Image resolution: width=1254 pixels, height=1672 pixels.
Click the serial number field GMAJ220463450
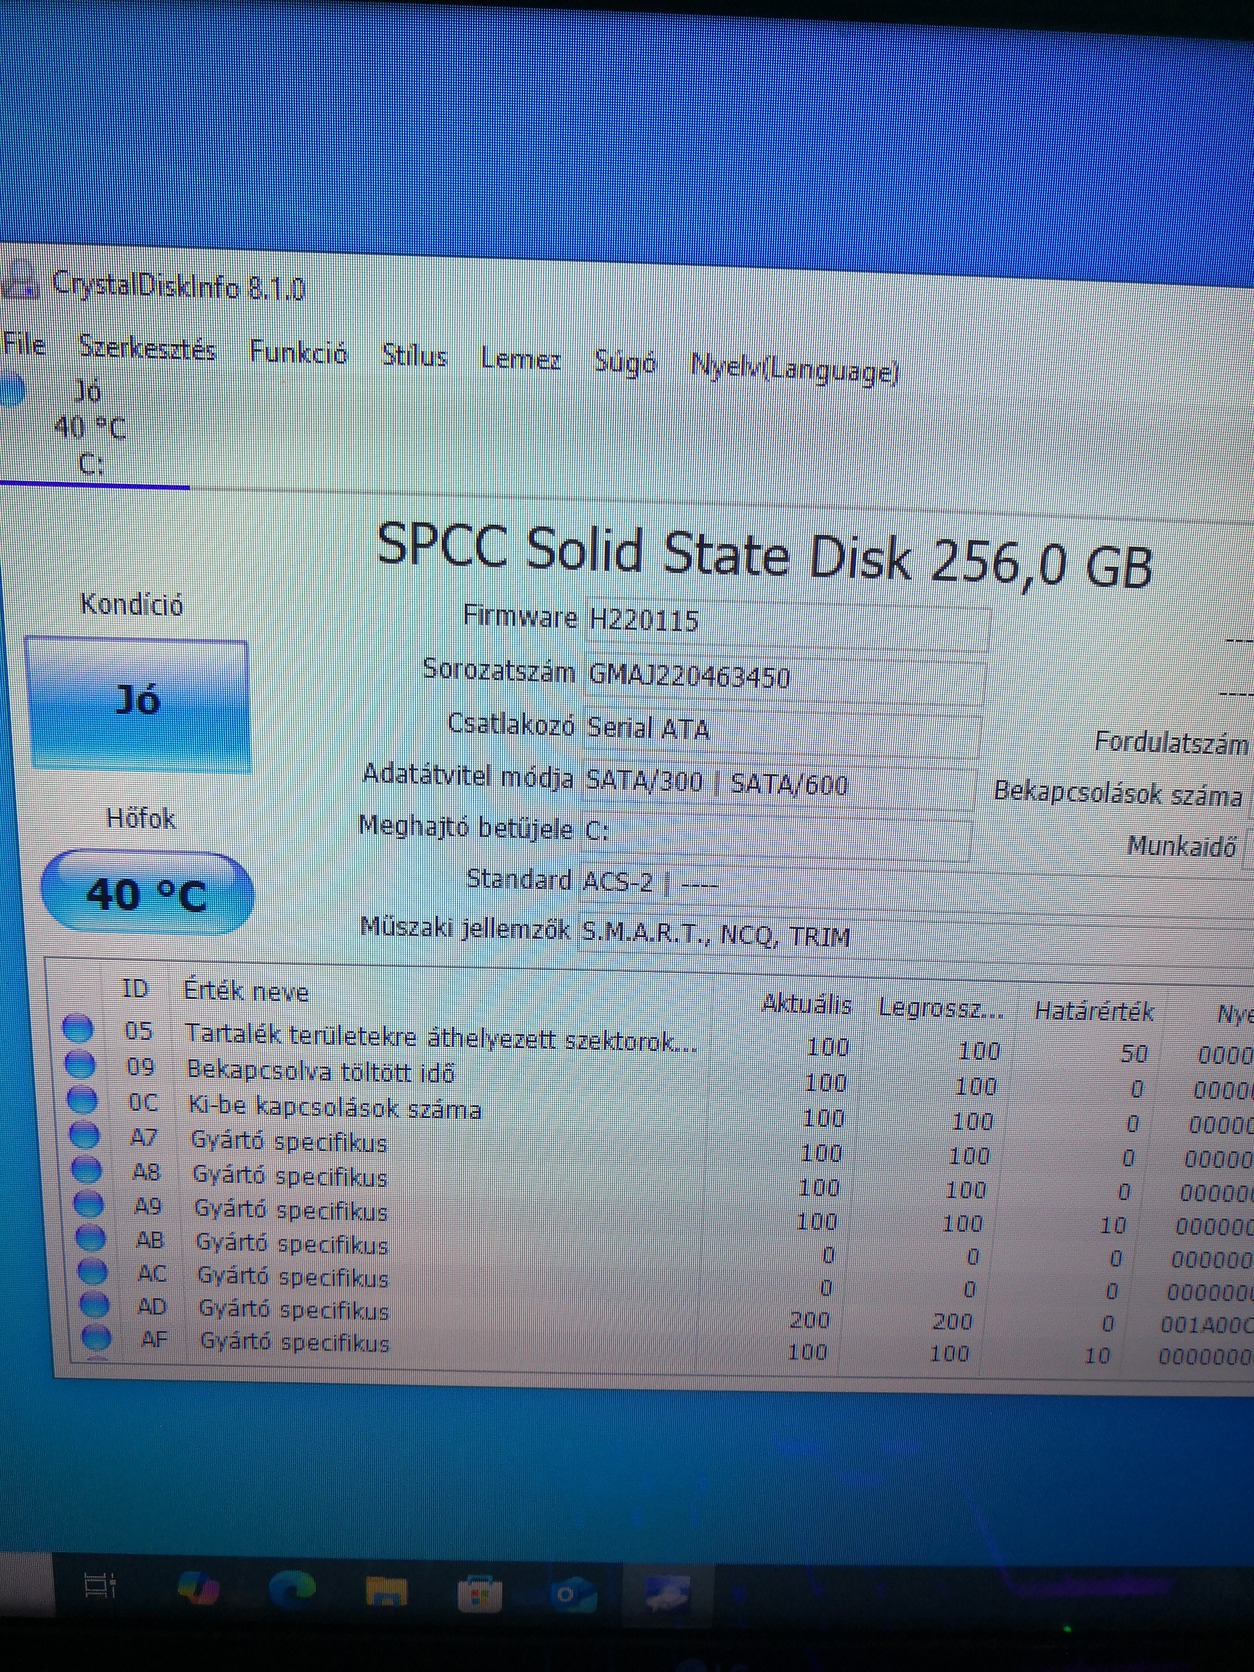pos(784,679)
